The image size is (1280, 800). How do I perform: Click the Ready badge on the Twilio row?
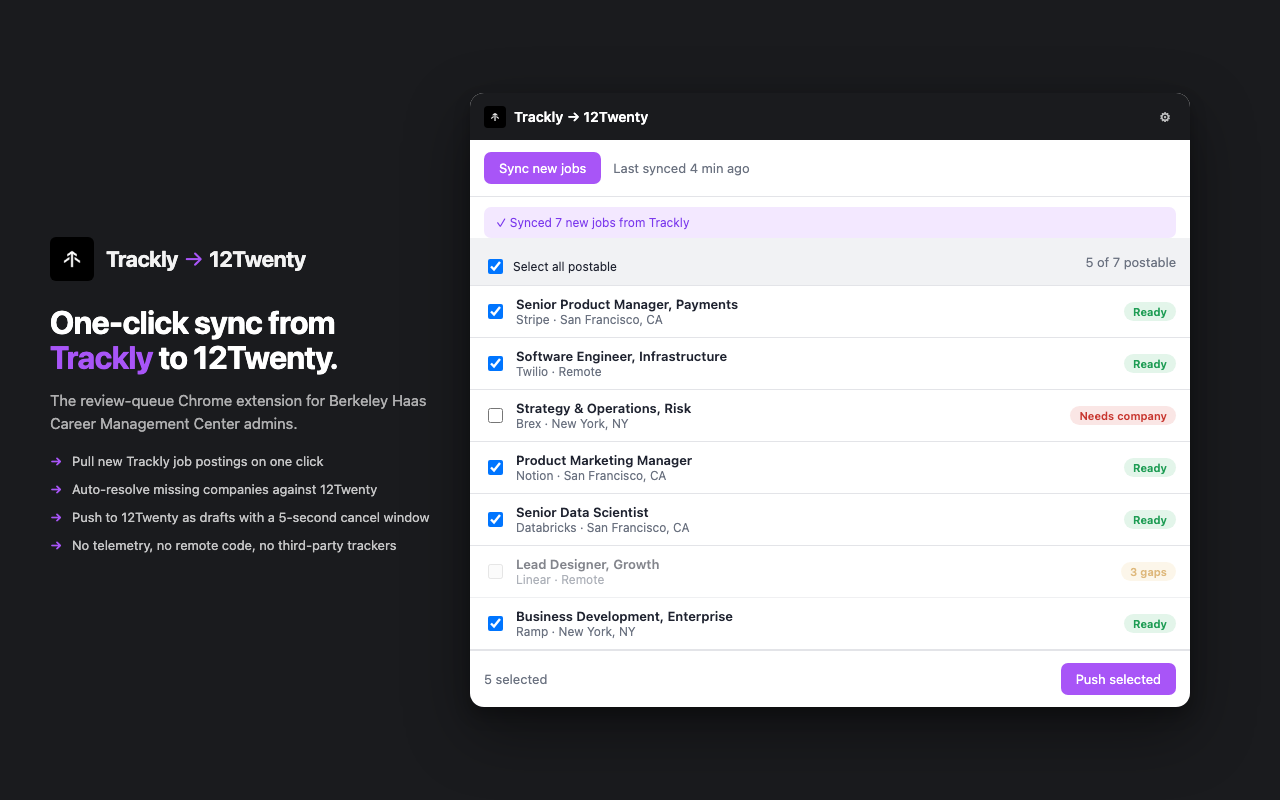point(1150,364)
